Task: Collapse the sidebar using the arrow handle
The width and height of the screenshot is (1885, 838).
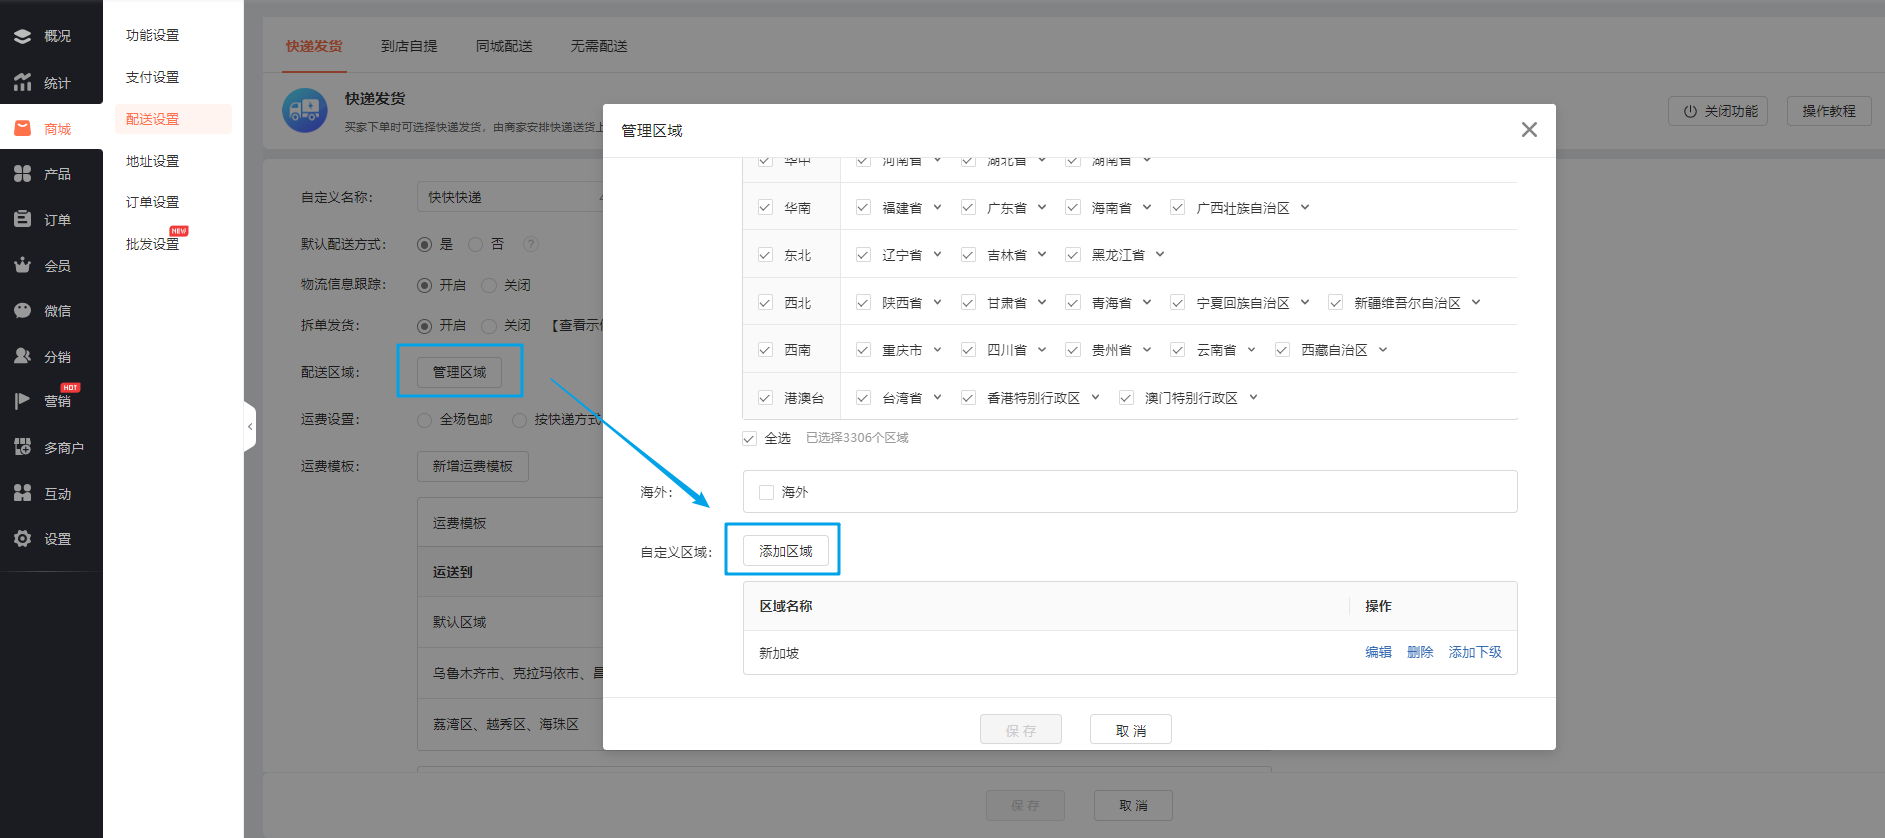Action: (x=250, y=427)
